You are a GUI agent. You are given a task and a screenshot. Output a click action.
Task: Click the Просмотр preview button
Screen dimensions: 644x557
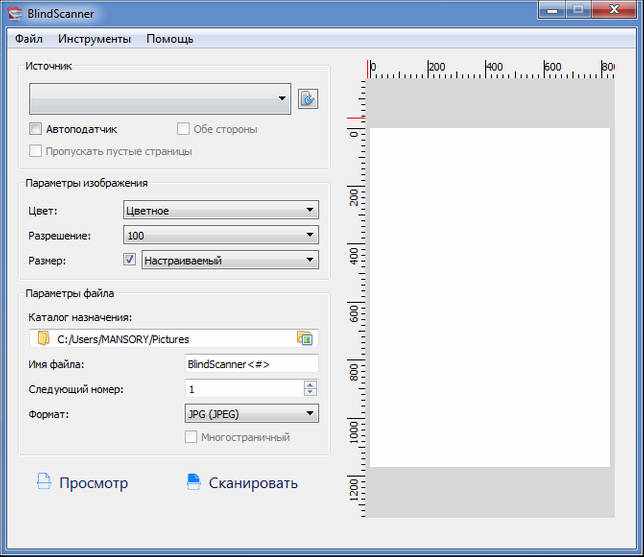pyautogui.click(x=82, y=483)
